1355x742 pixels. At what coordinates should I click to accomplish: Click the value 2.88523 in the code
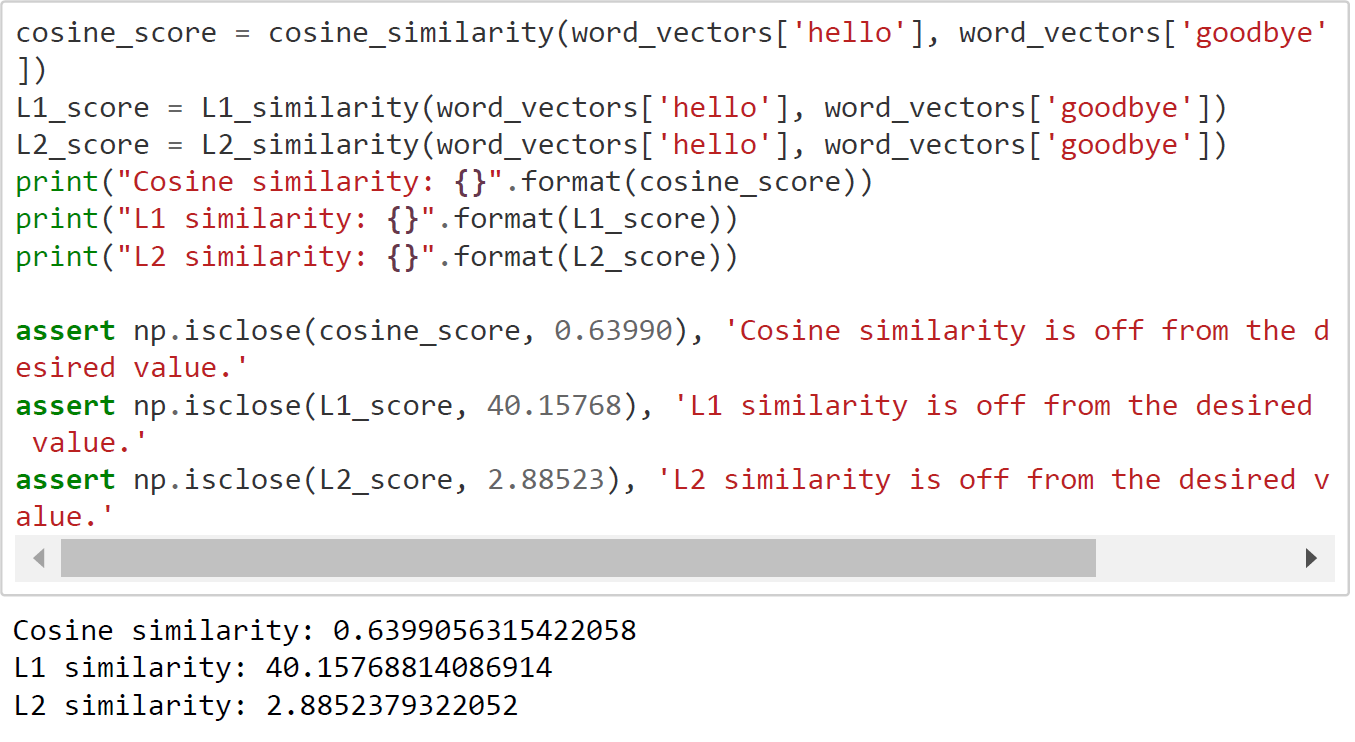coord(546,480)
